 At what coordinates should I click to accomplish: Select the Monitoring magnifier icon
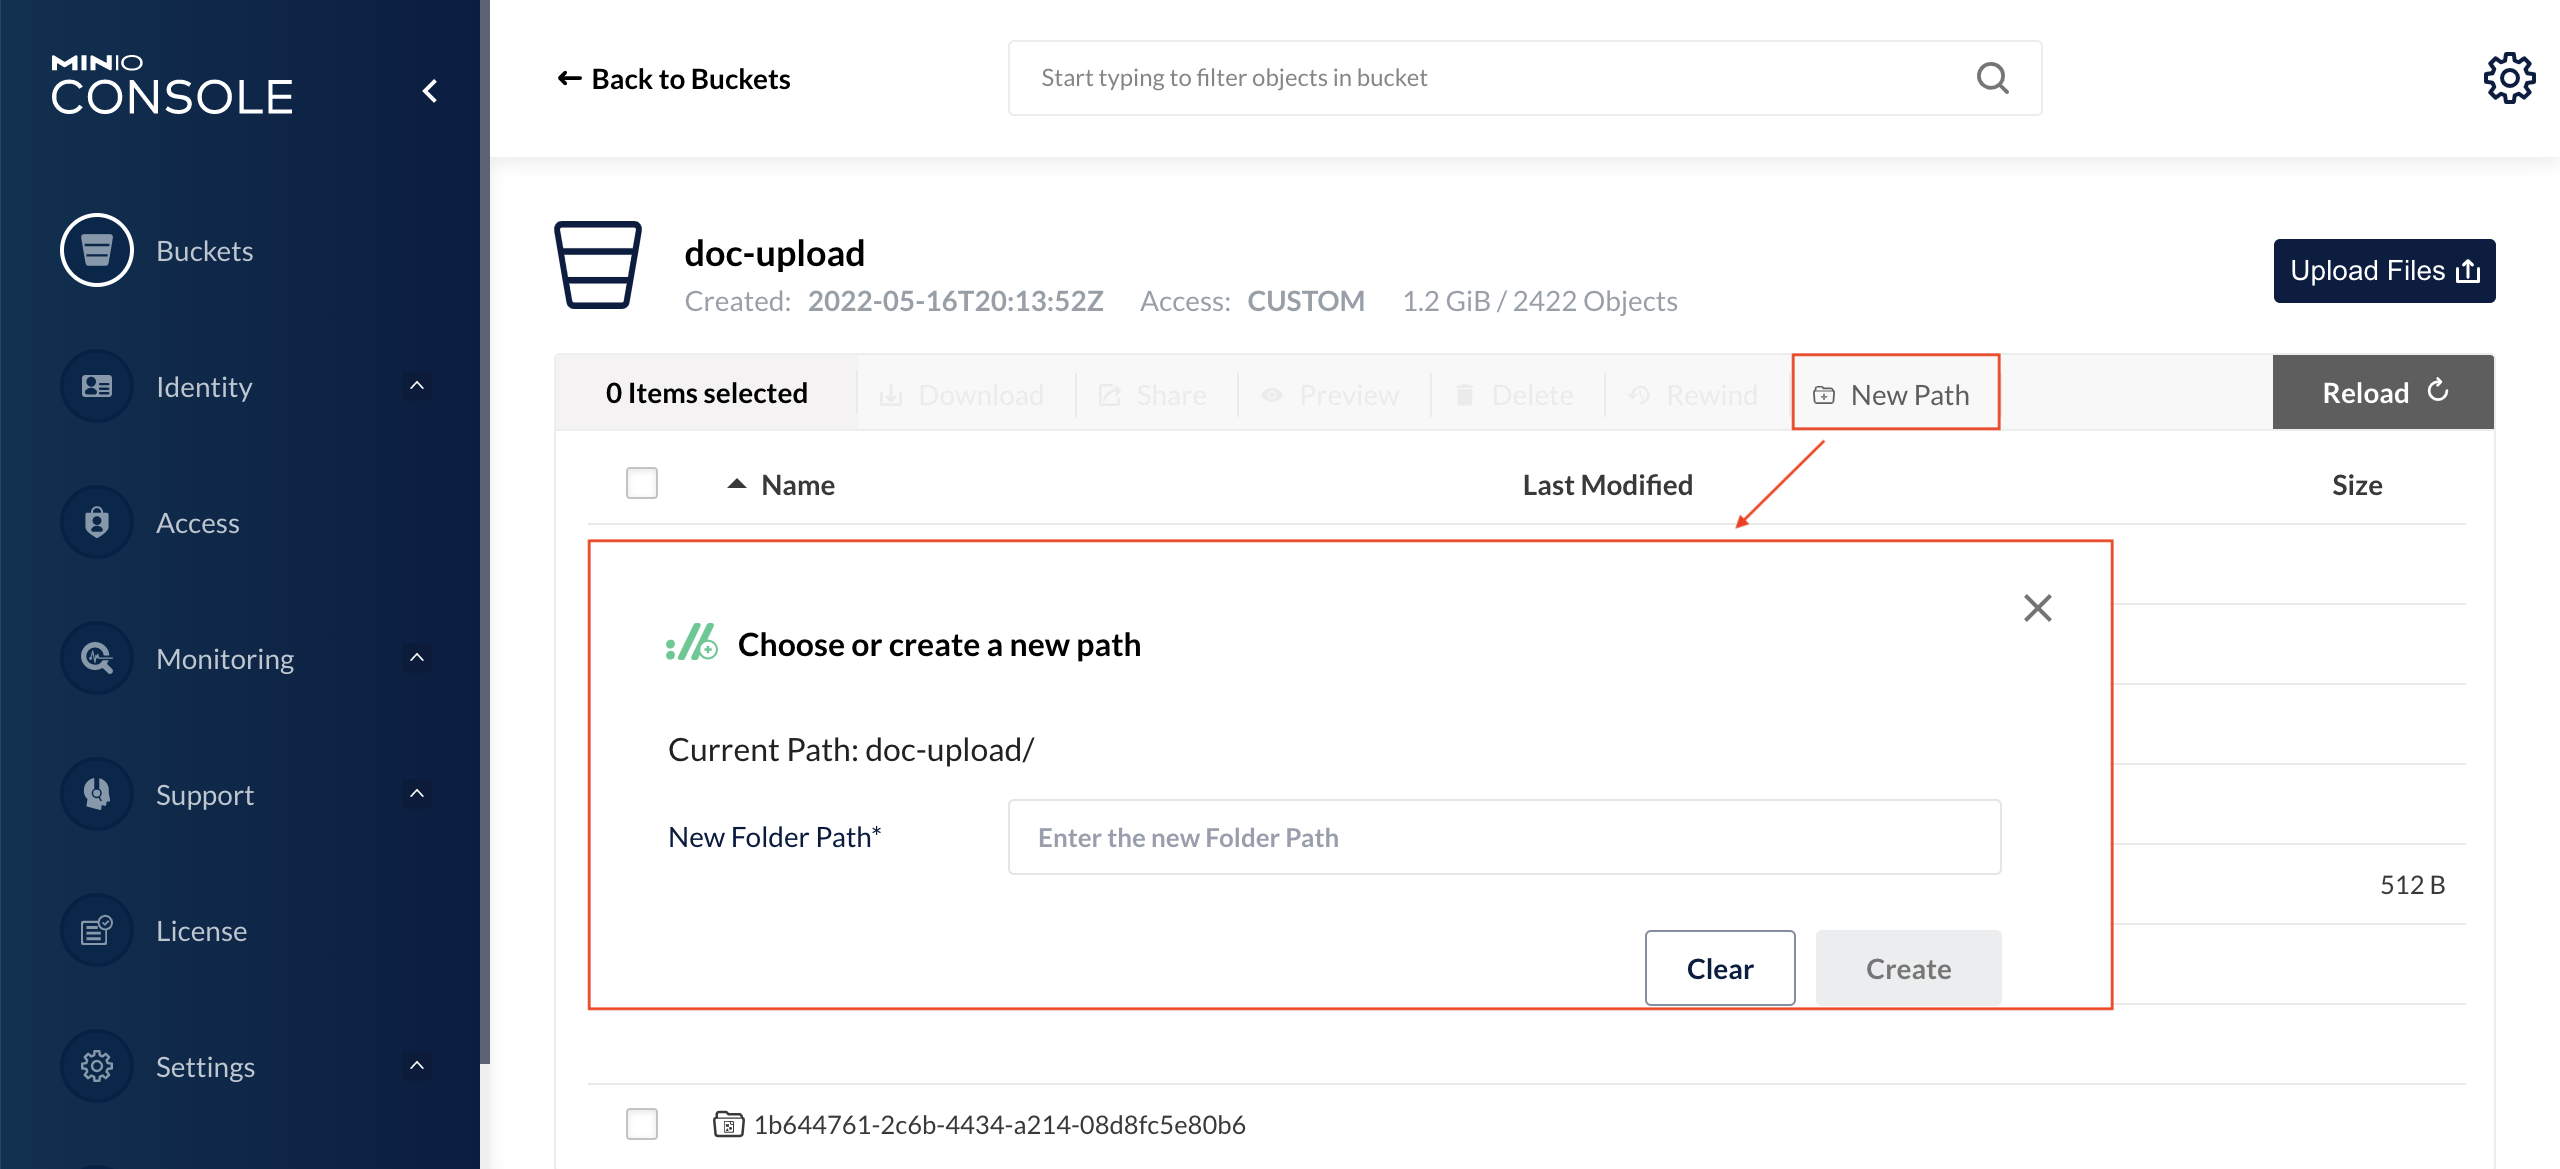97,658
